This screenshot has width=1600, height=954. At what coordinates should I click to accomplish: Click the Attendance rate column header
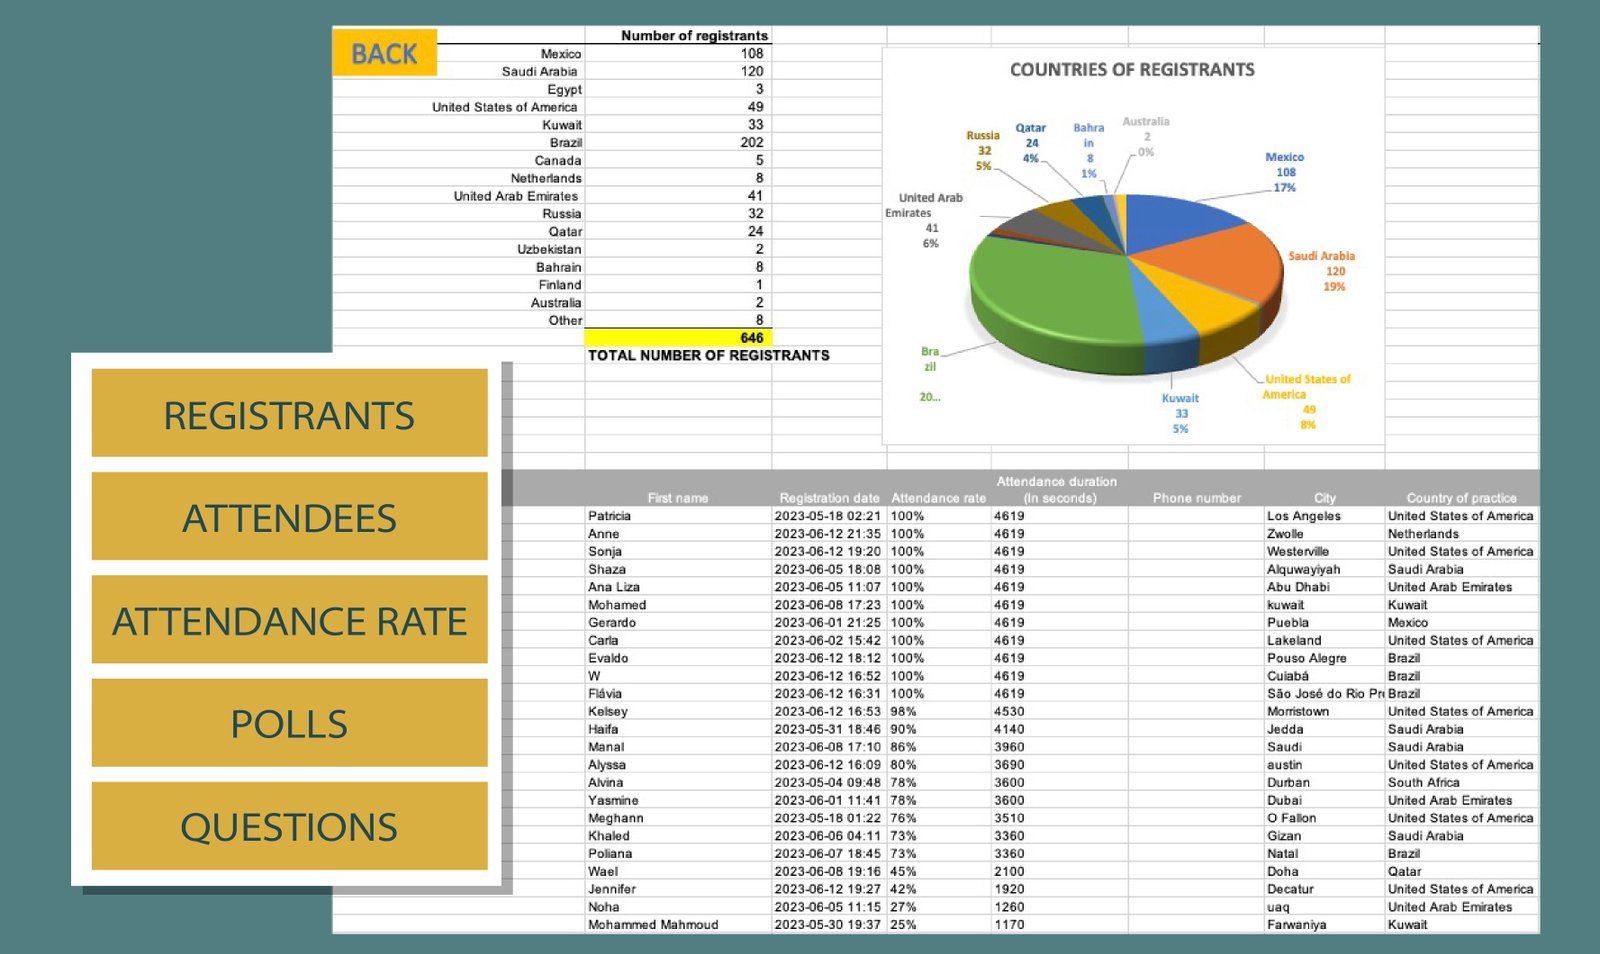[938, 498]
